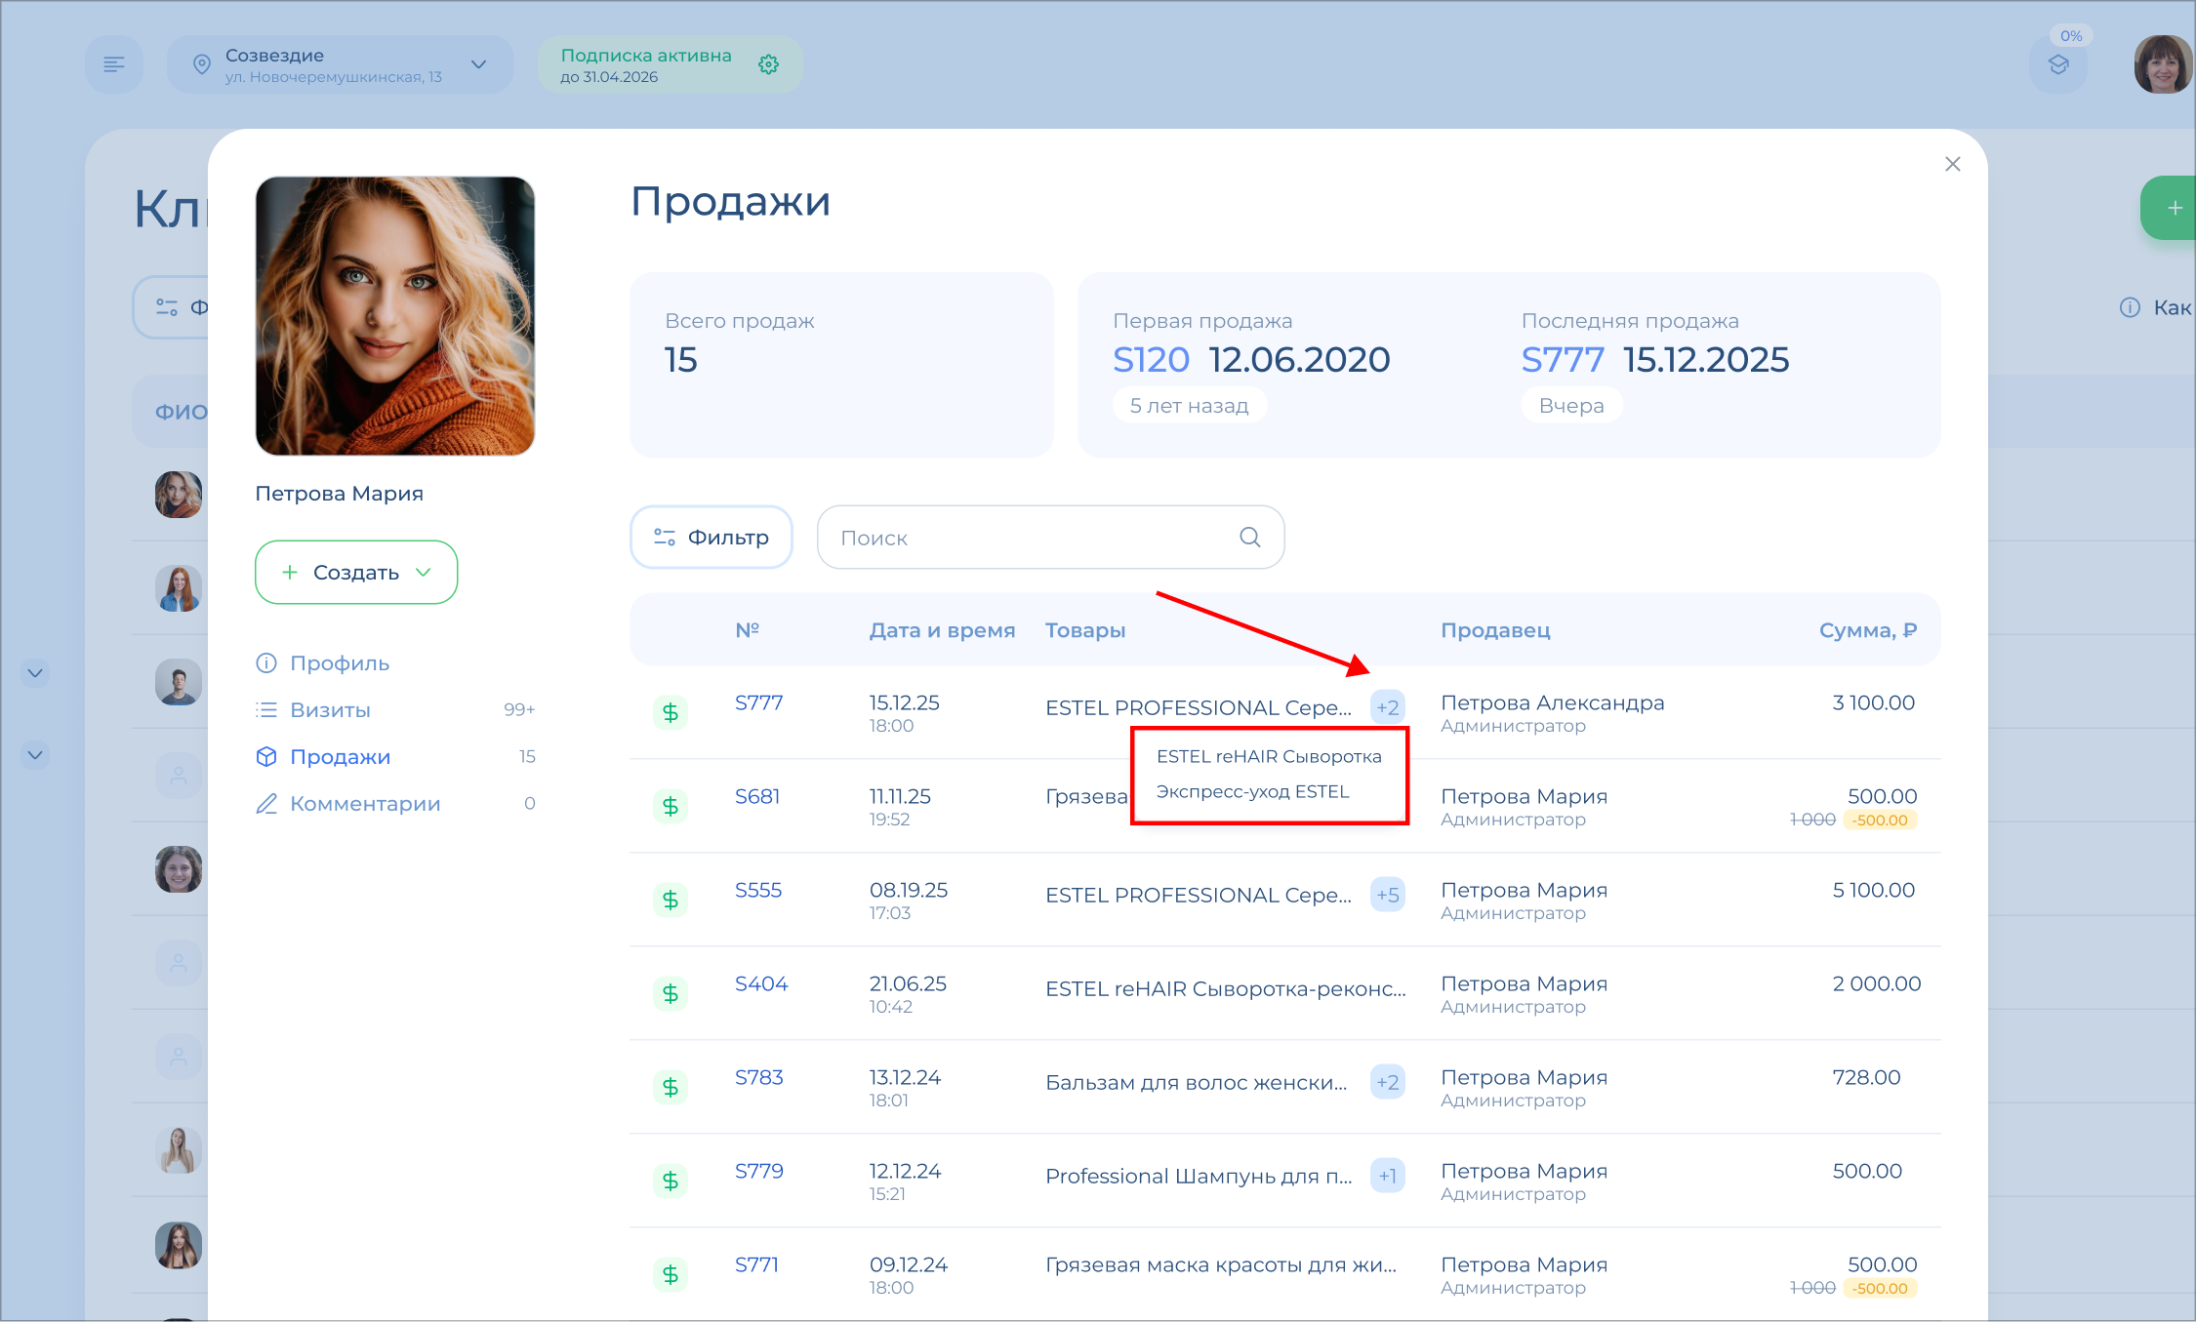Screen dimensions: 2196x1322
Task: Click the training cap icon showing 0%
Action: (x=2058, y=66)
